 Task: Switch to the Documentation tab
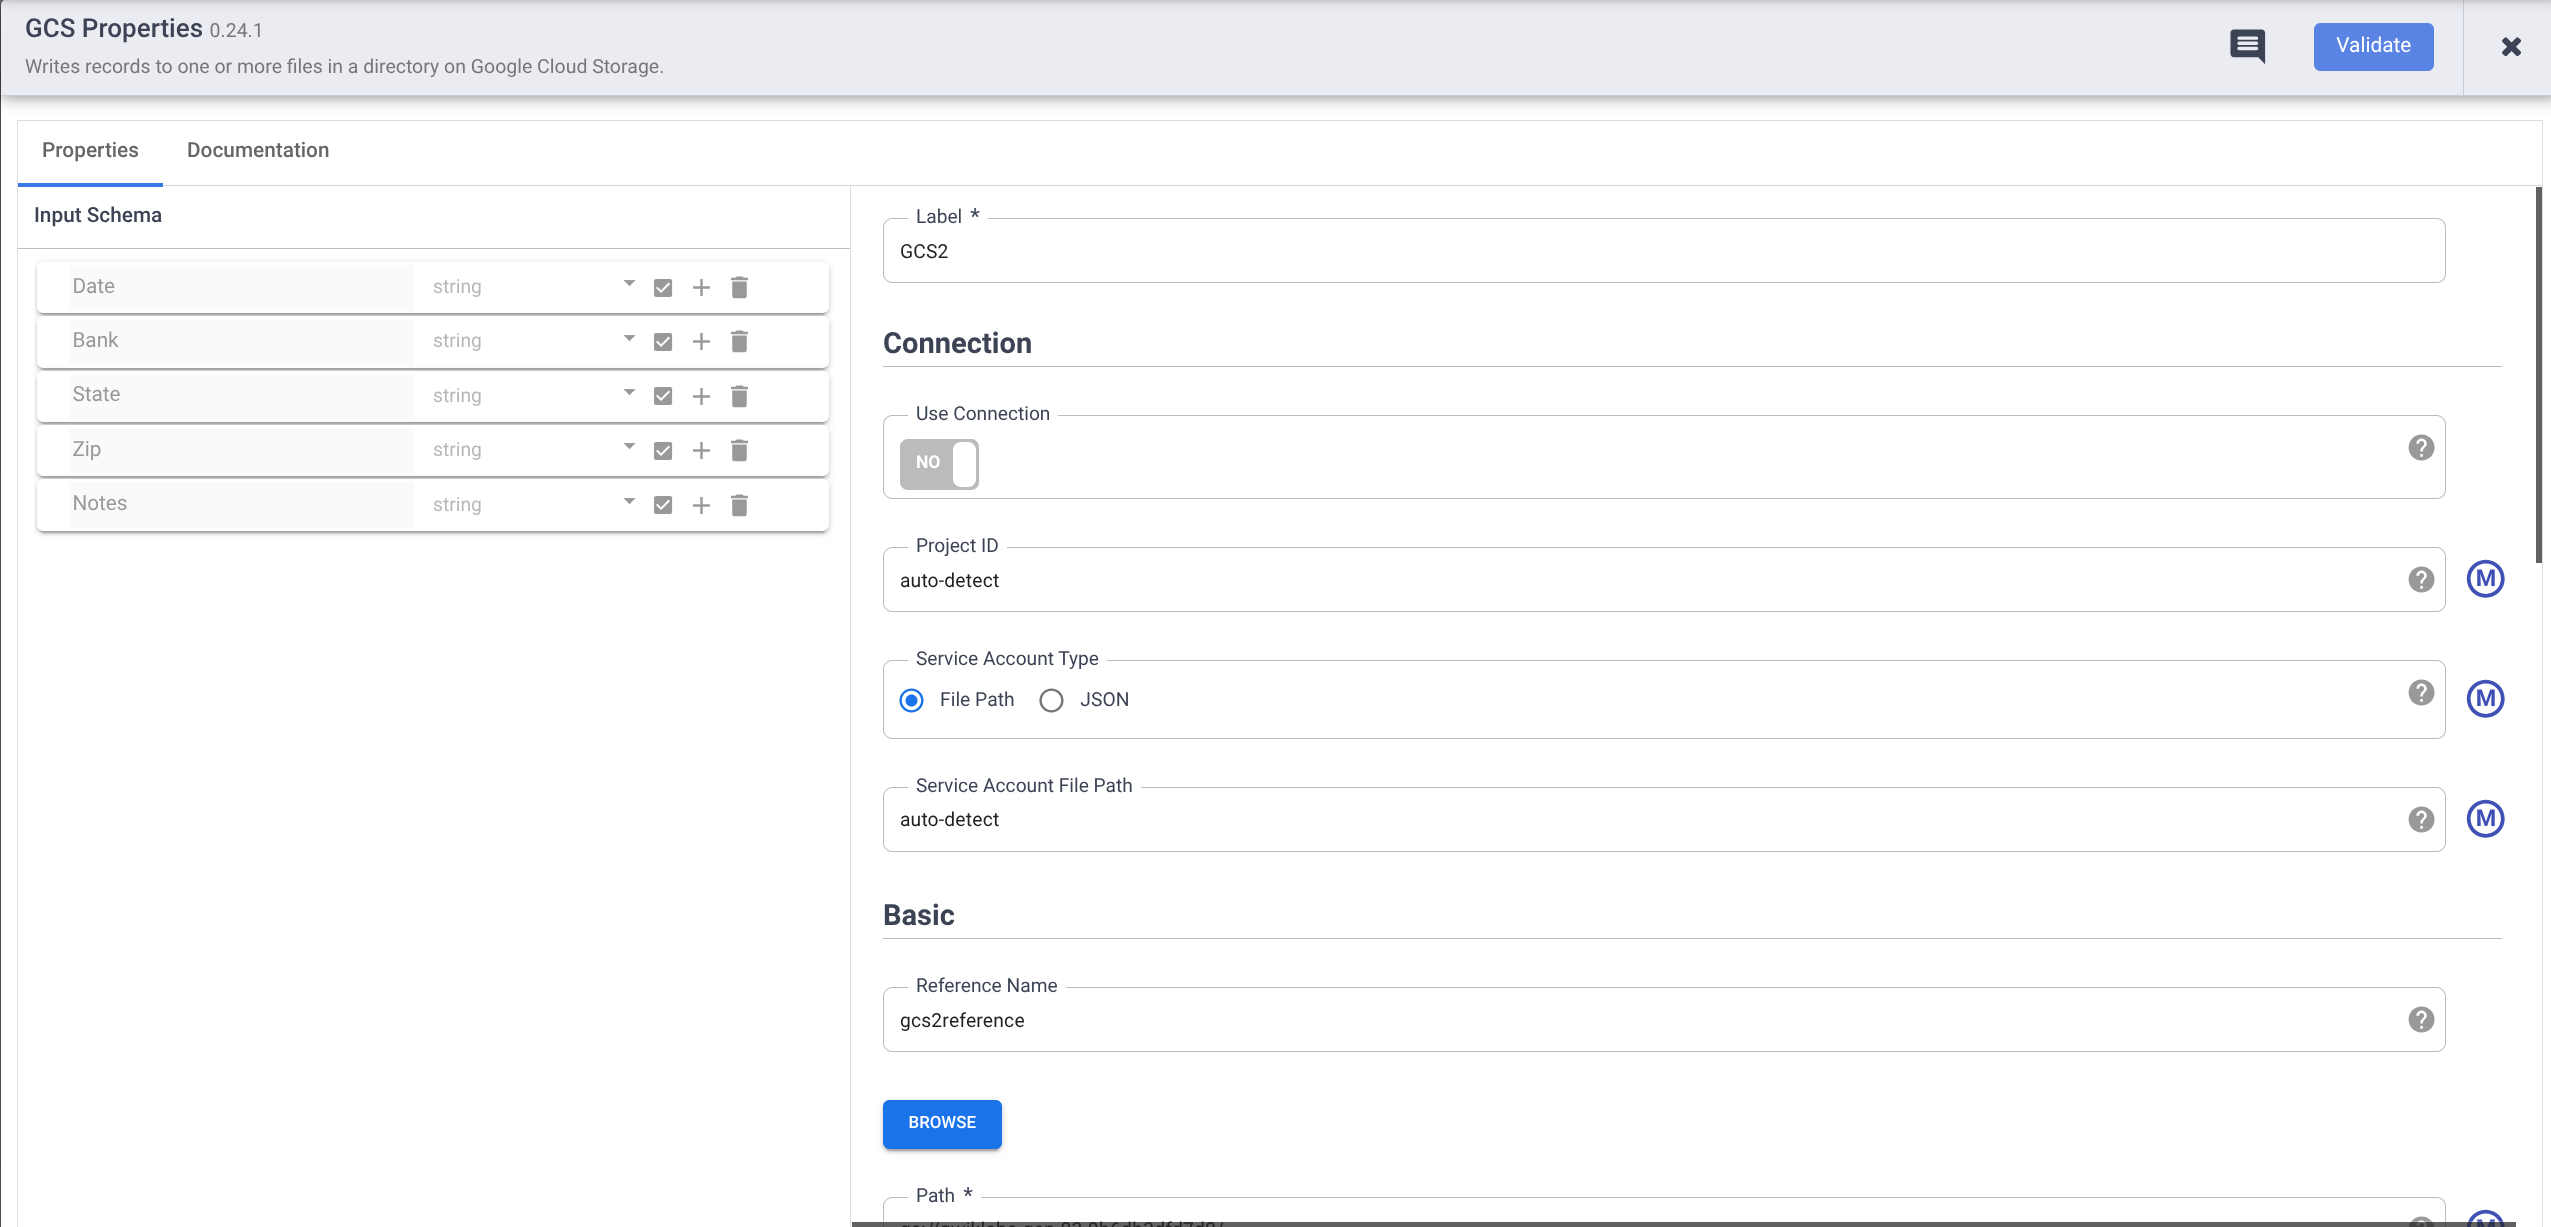(x=257, y=150)
